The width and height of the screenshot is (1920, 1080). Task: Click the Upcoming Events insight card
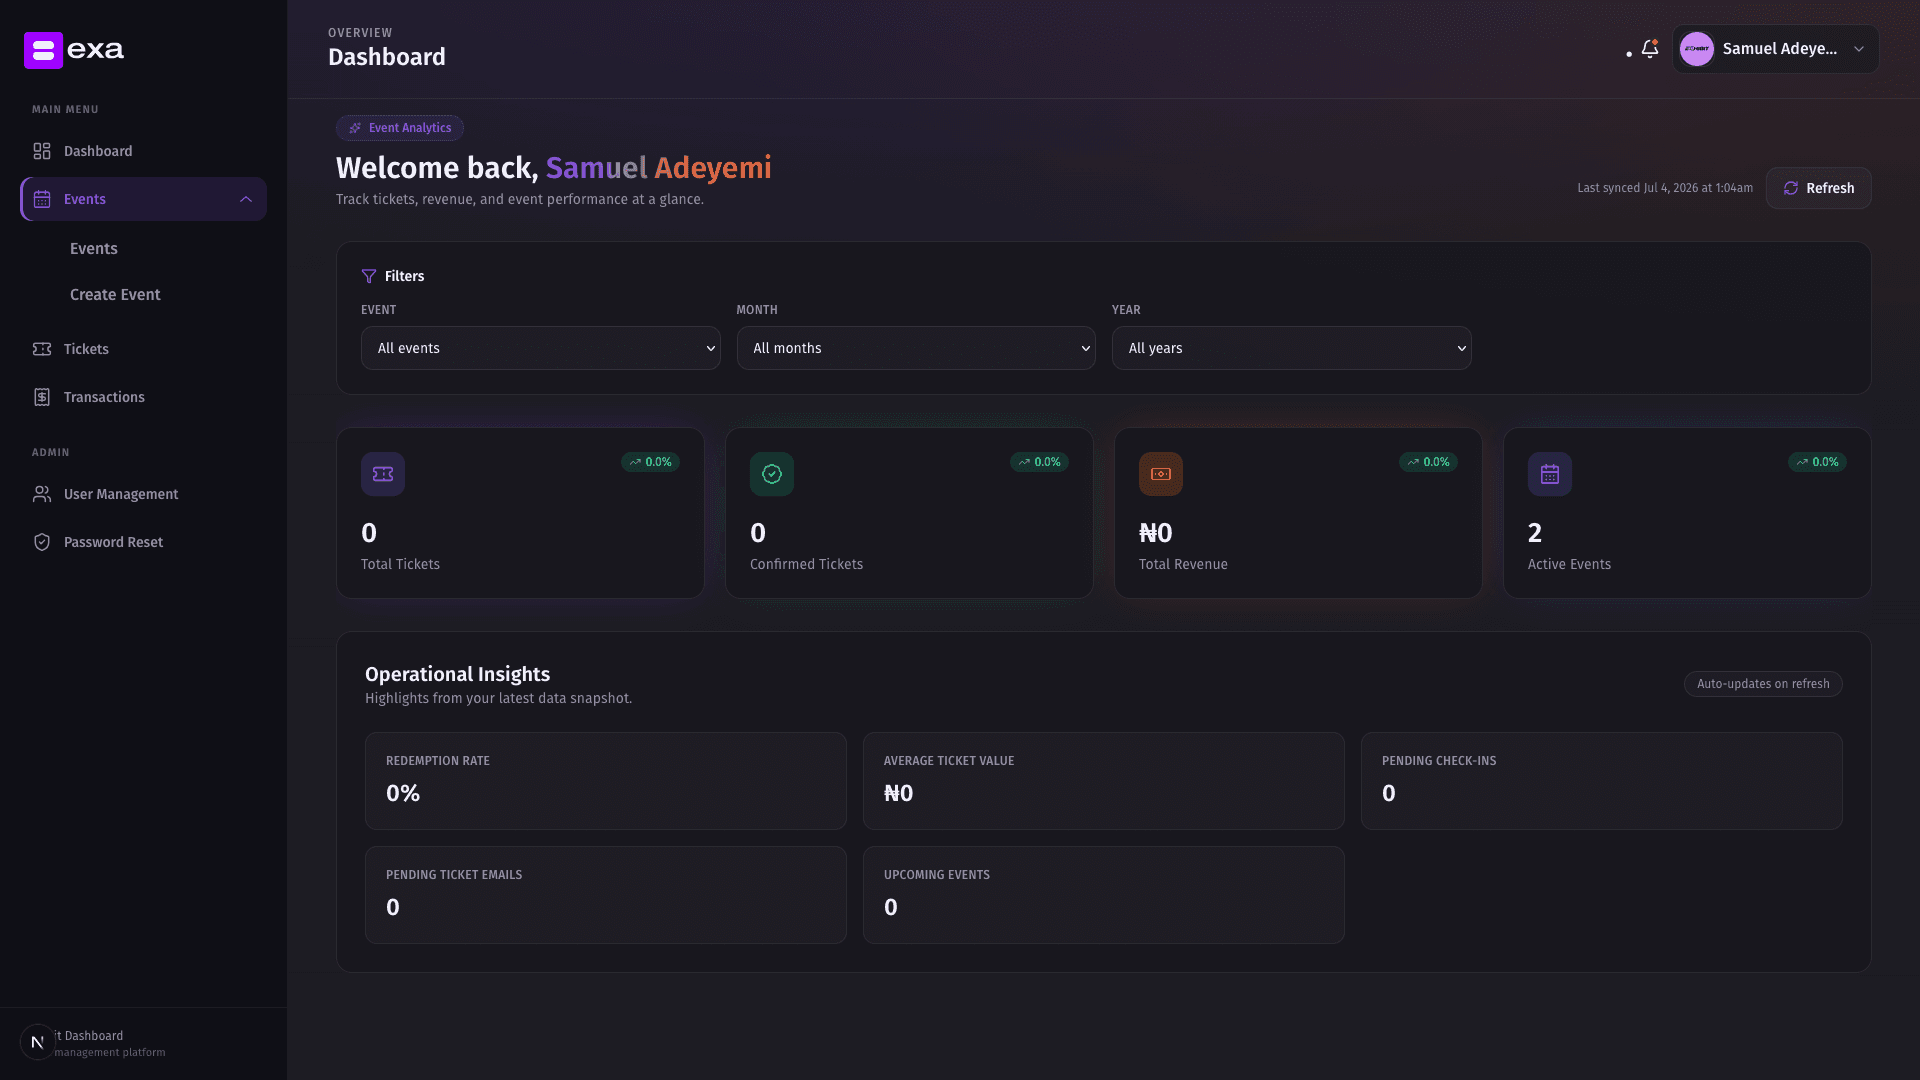tap(1104, 895)
